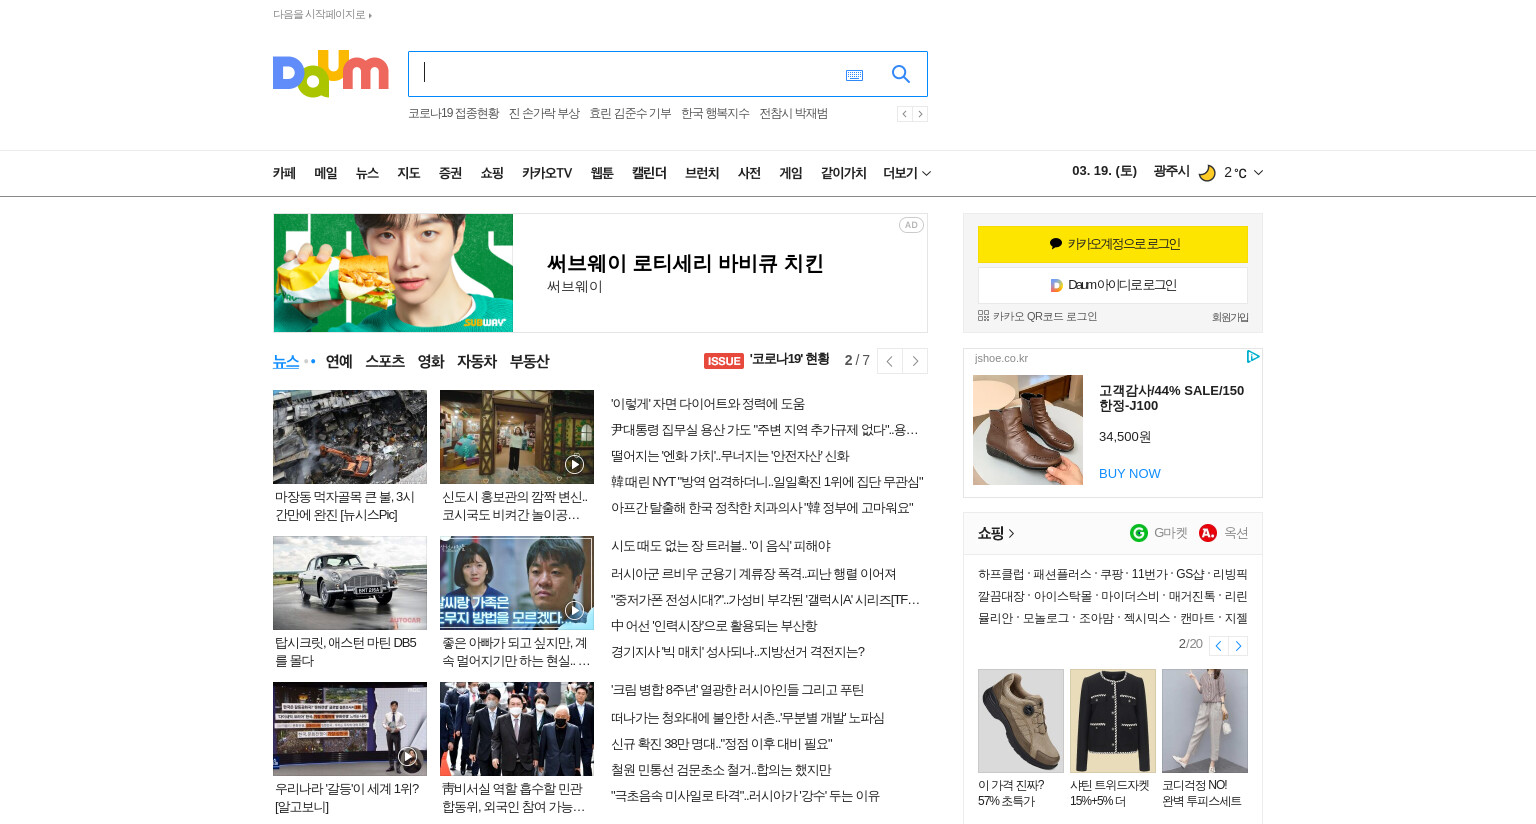The height and width of the screenshot is (824, 1536).
Task: Click trending term 한국 행복지수
Action: [x=715, y=114]
